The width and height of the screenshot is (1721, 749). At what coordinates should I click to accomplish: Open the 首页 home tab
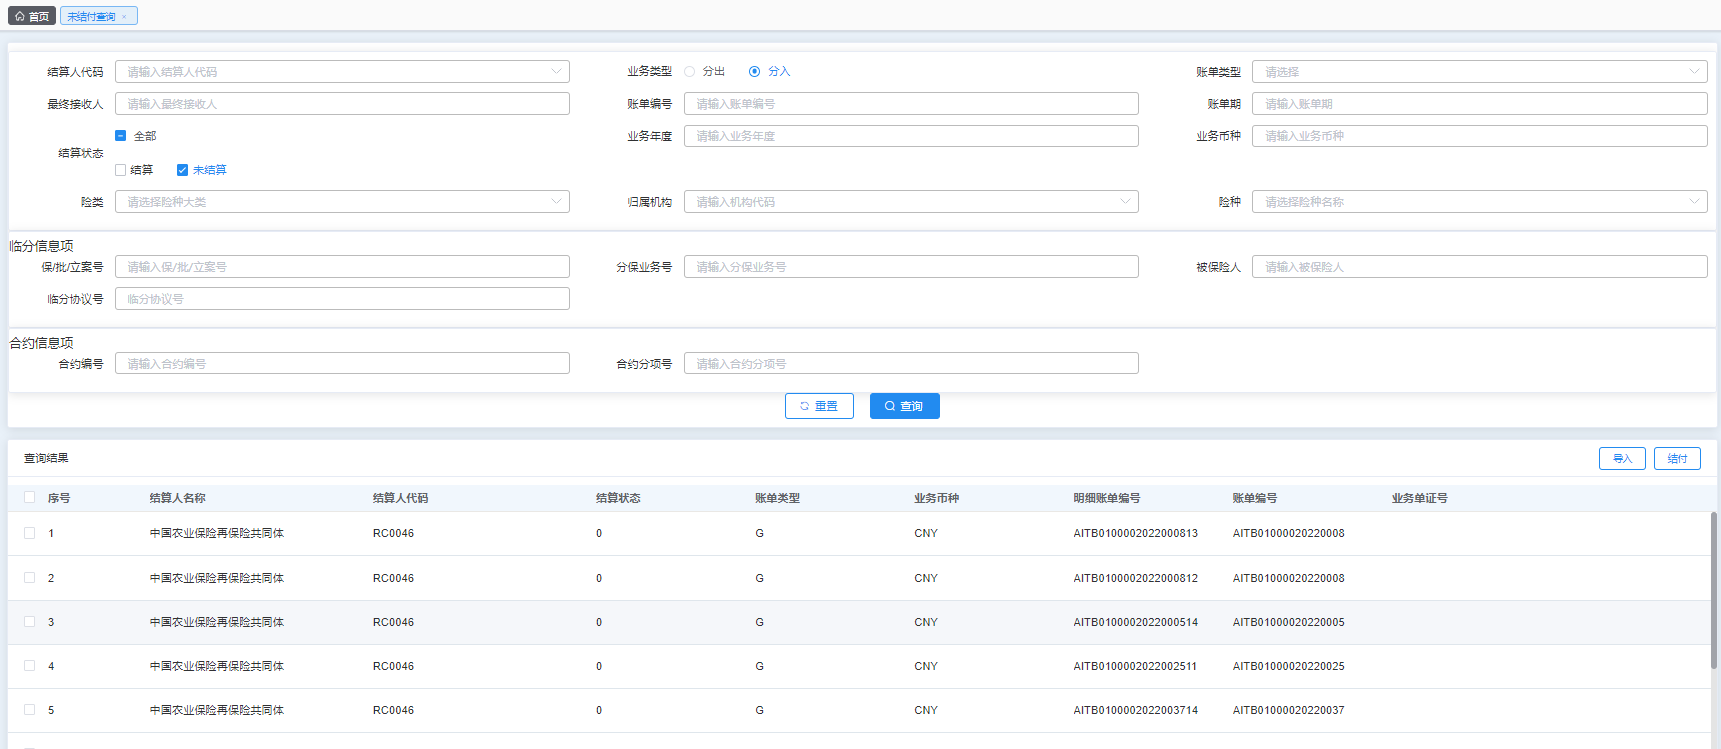tap(32, 16)
